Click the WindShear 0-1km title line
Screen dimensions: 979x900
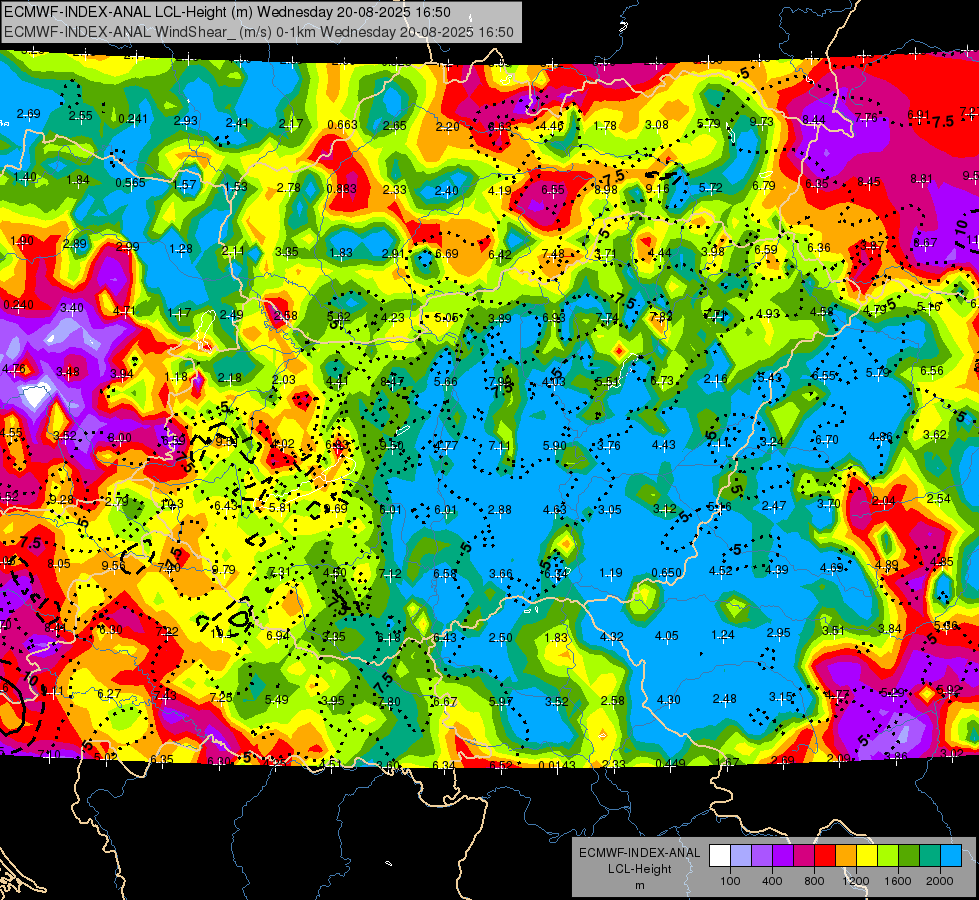(x=258, y=32)
